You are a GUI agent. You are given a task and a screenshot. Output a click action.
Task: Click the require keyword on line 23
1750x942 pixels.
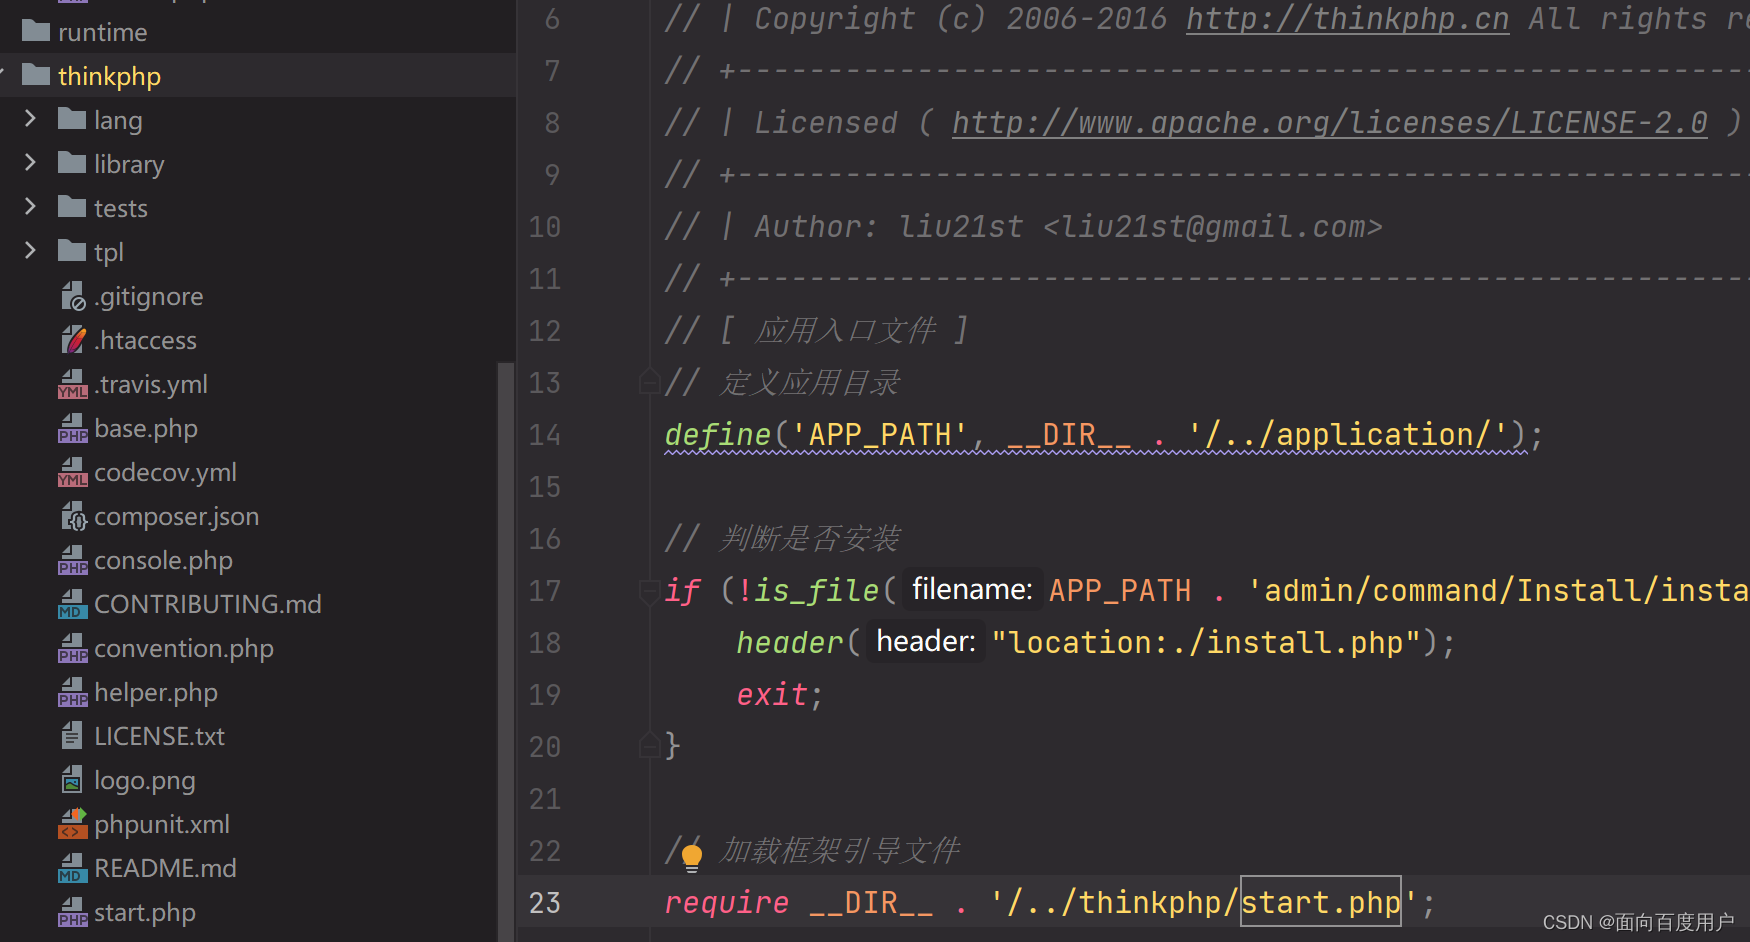[727, 903]
